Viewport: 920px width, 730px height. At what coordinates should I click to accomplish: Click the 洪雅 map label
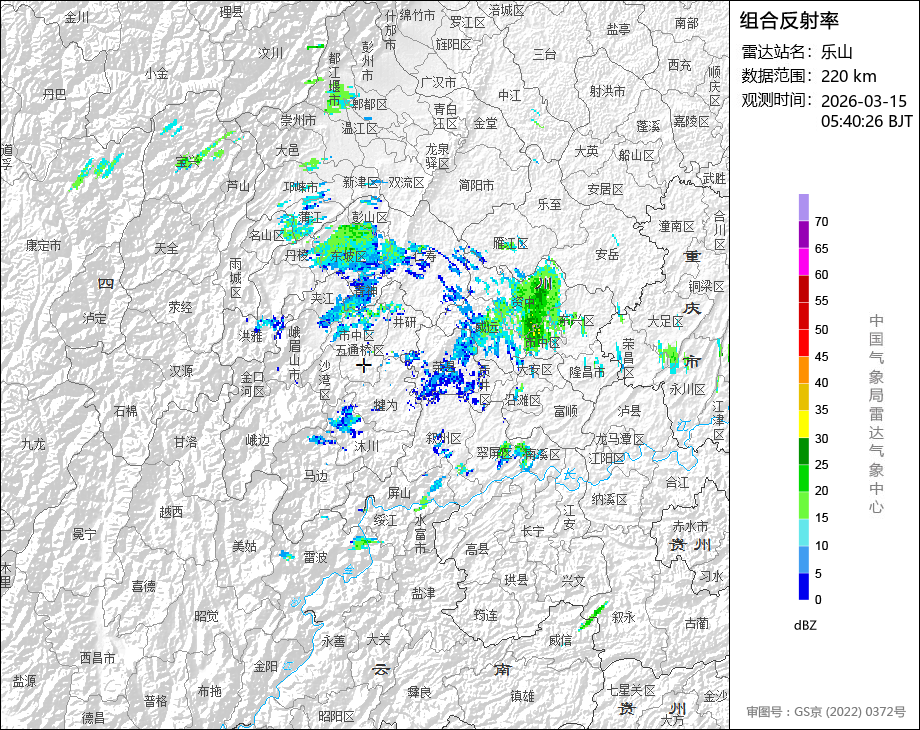coord(251,336)
